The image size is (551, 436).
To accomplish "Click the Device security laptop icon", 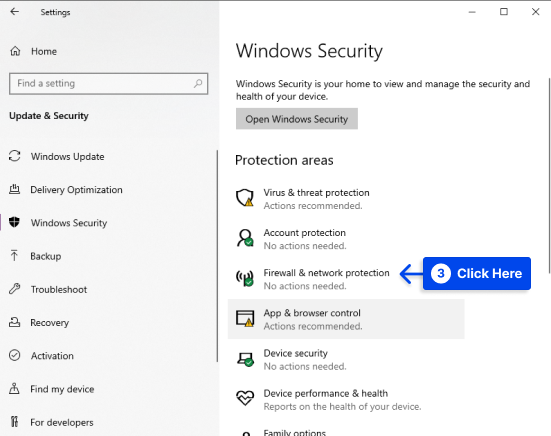I will pyautogui.click(x=245, y=359).
